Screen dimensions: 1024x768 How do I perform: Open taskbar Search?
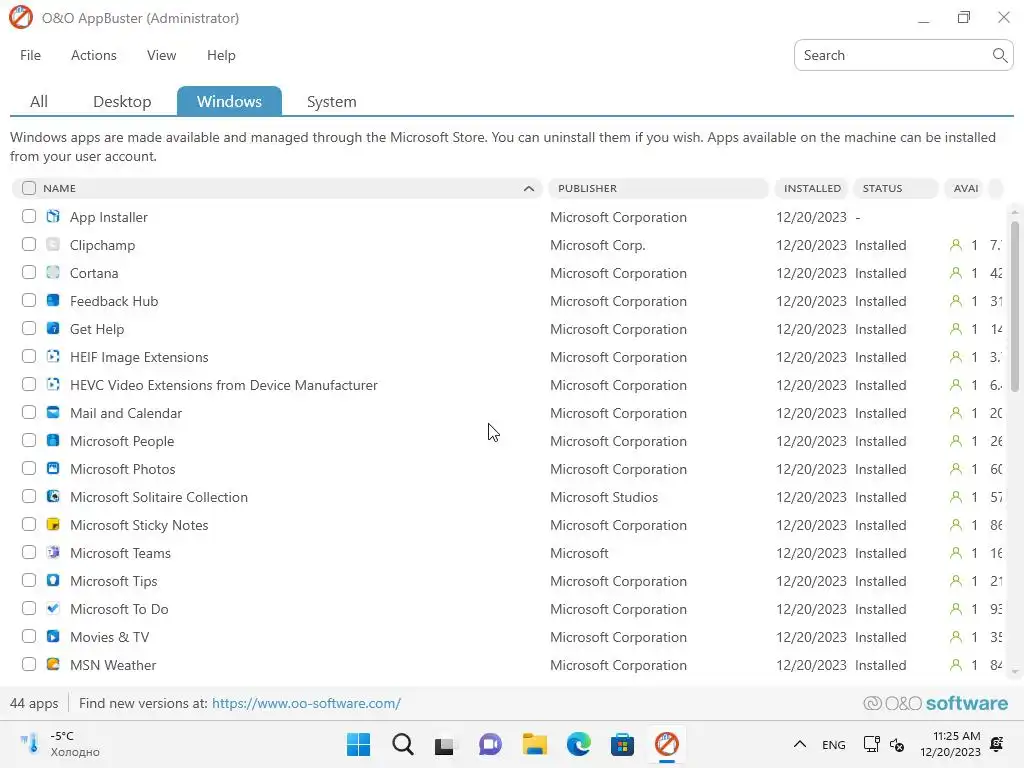[402, 744]
